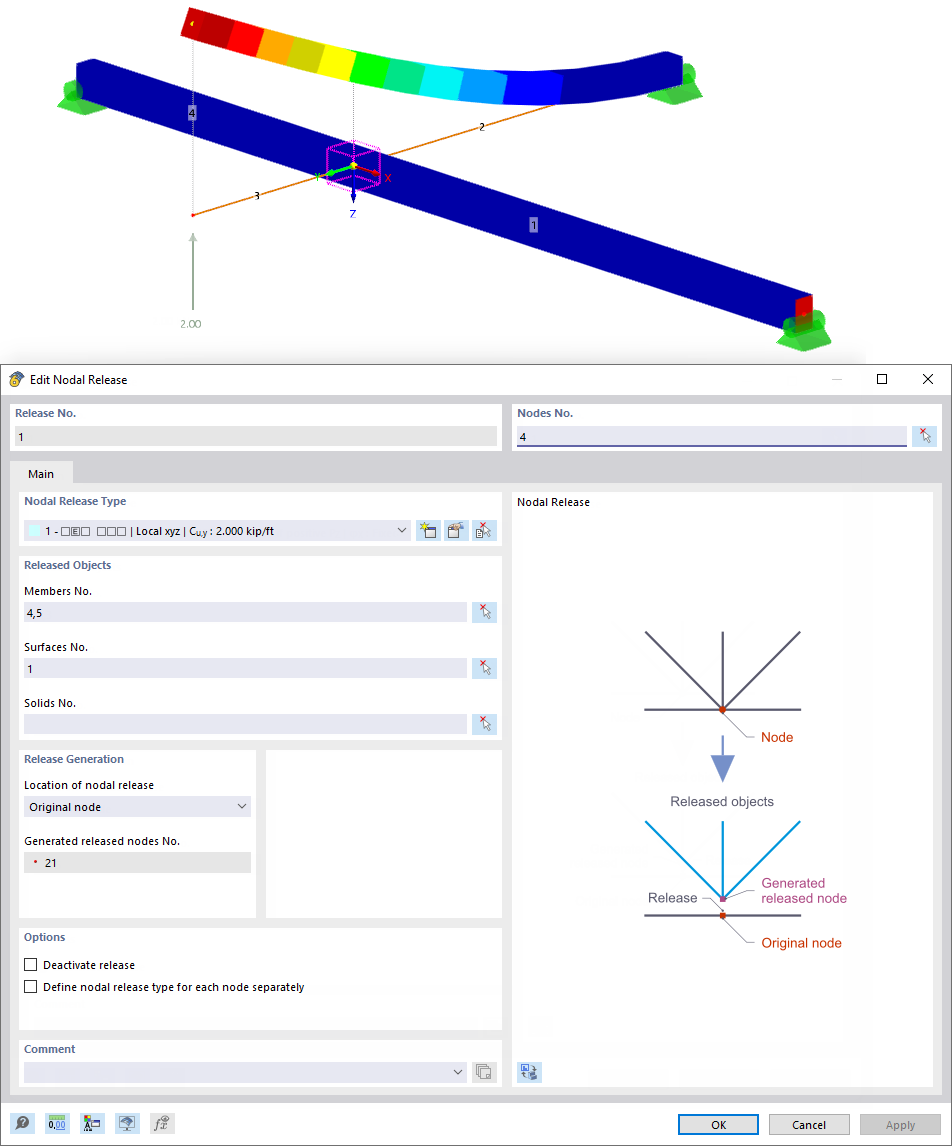Dismiss the dialog using Cancel
This screenshot has height=1146, width=952.
click(808, 1124)
